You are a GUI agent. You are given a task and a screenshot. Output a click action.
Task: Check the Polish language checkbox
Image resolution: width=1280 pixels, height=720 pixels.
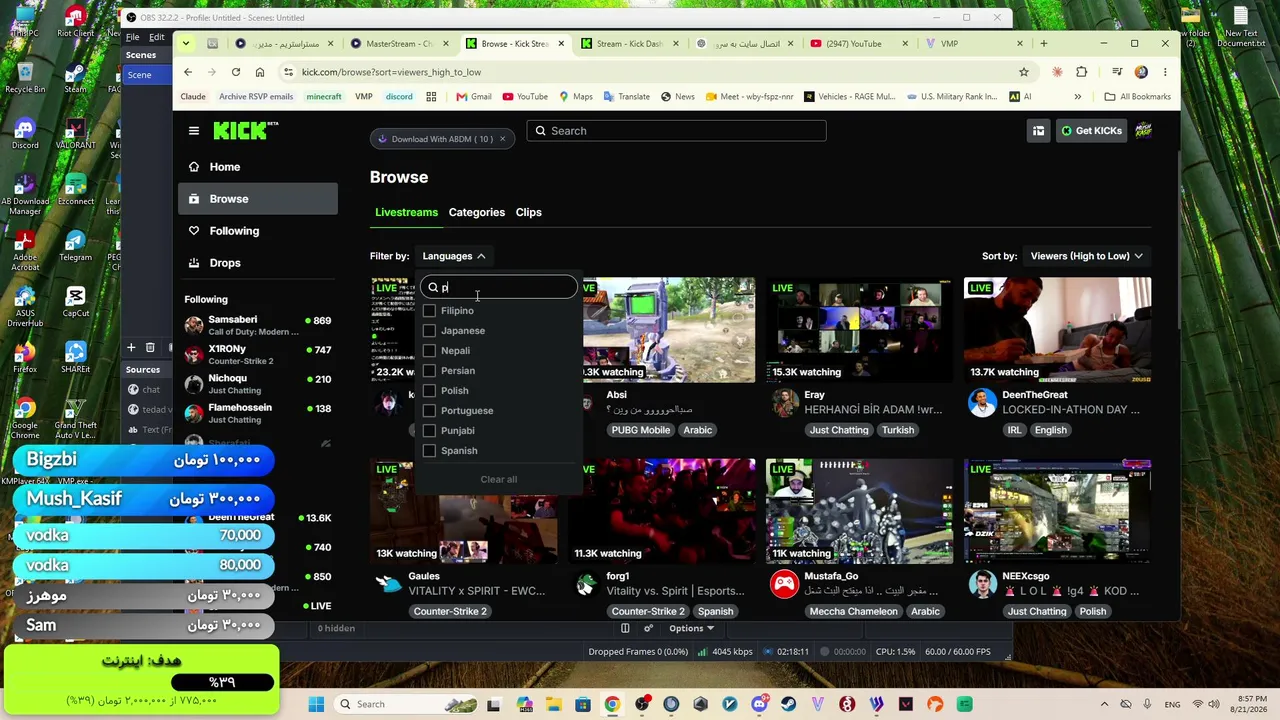[x=429, y=391]
